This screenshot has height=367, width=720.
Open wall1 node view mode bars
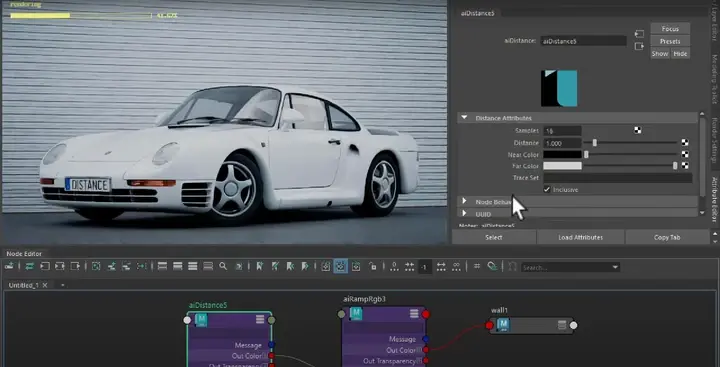point(562,325)
